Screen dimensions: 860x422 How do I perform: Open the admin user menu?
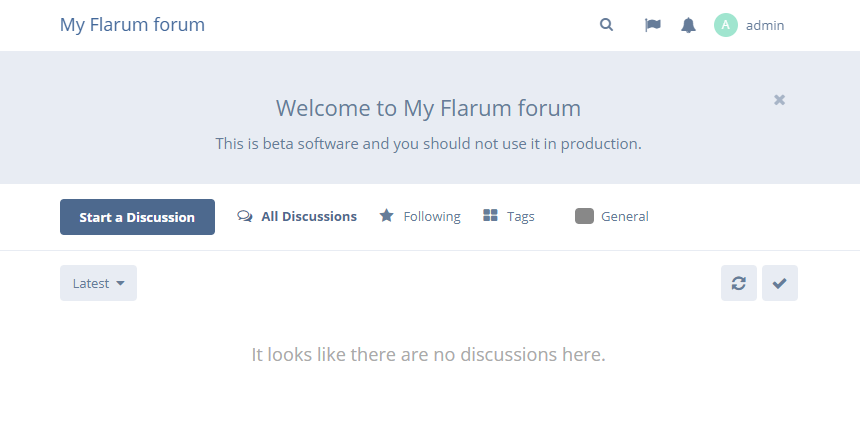tap(749, 25)
